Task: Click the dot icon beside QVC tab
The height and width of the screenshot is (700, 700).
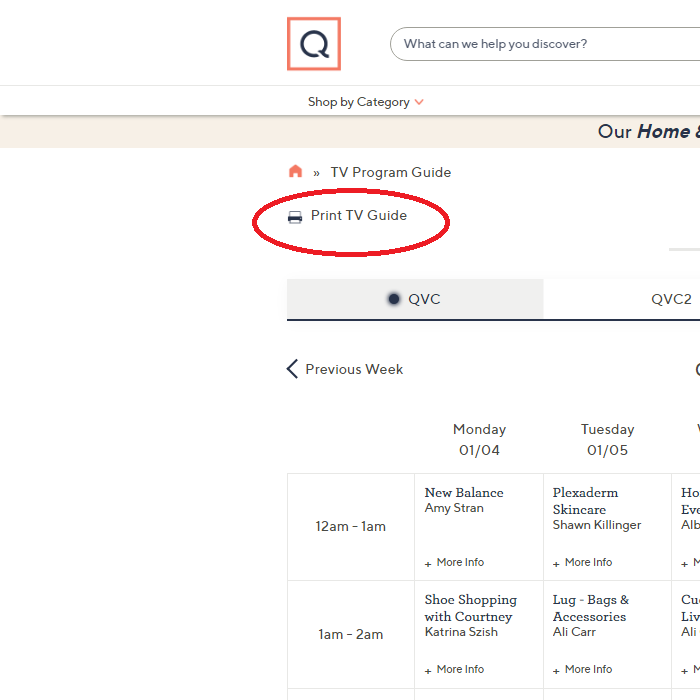Action: [x=394, y=299]
